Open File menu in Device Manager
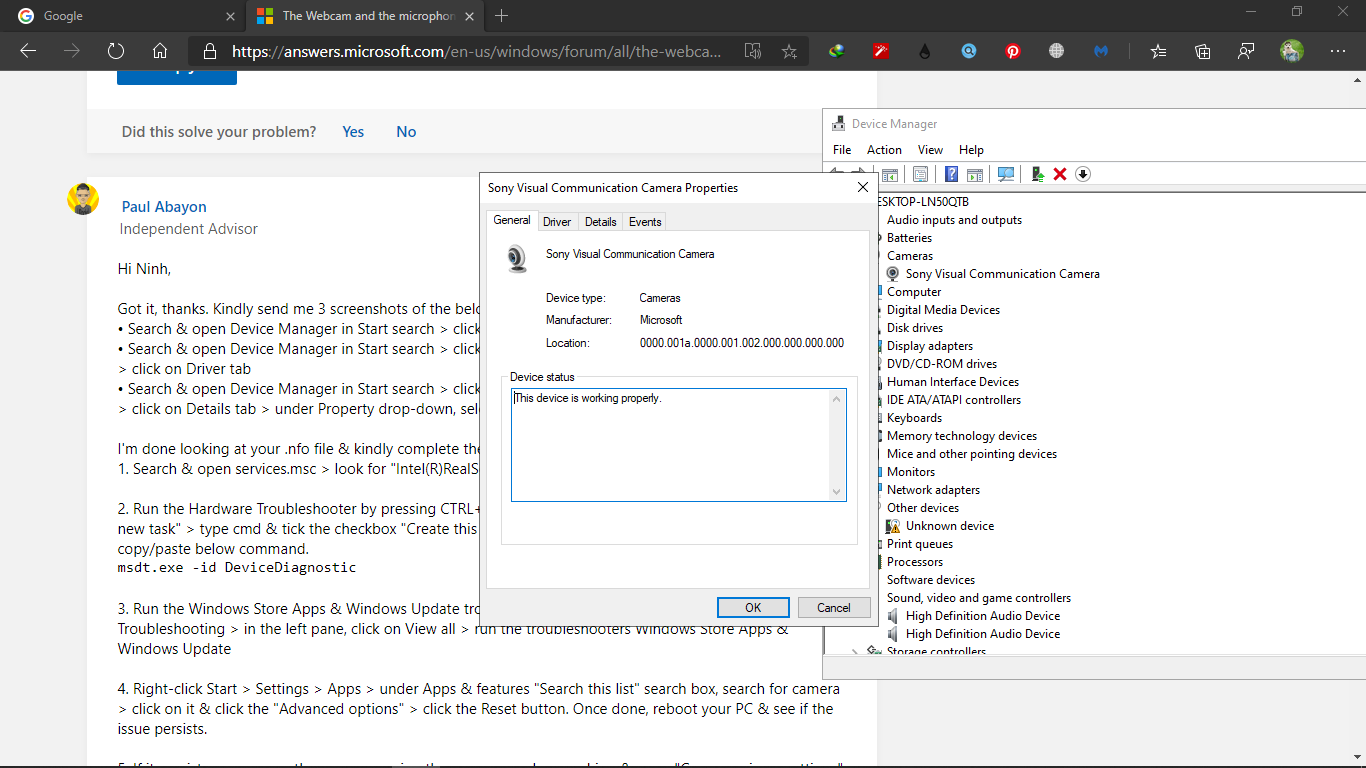The height and width of the screenshot is (768, 1366). coord(842,150)
